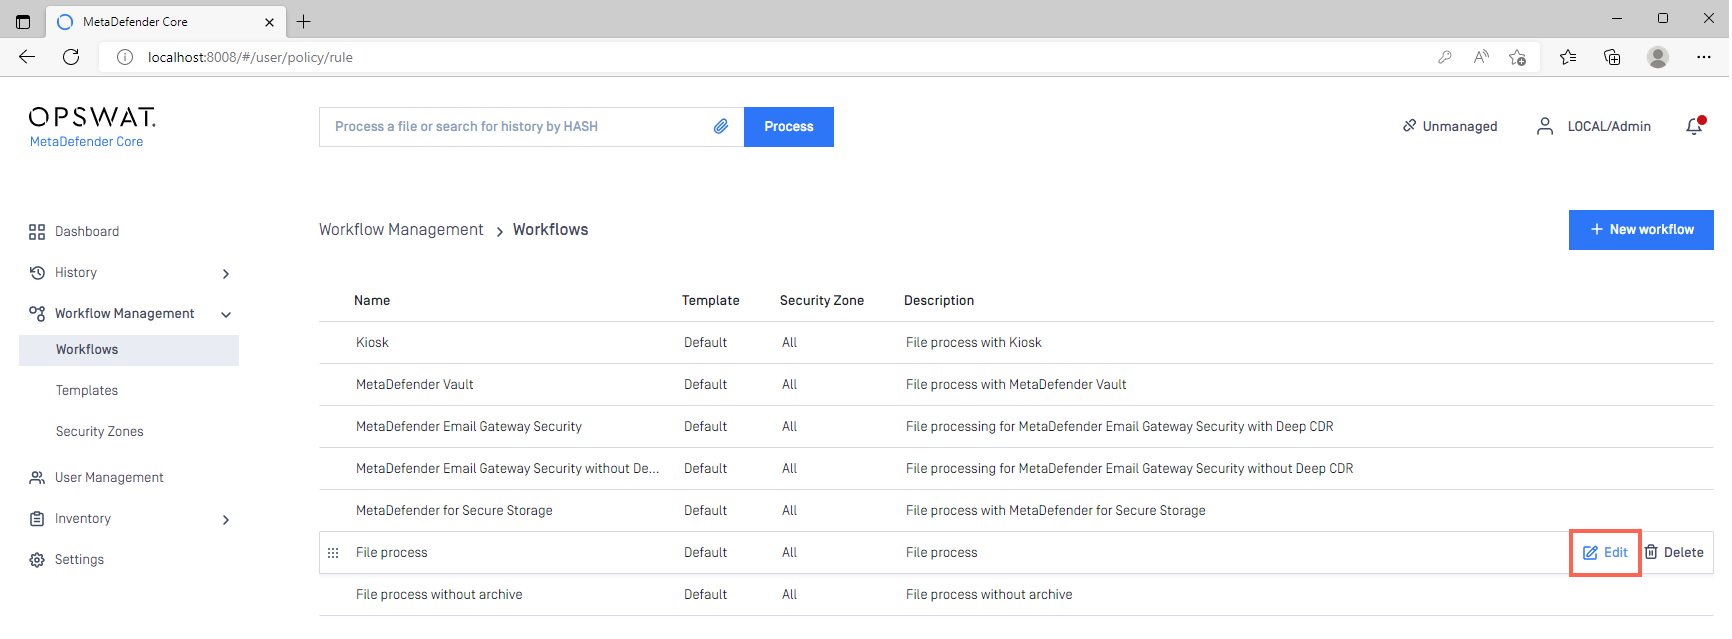The image size is (1732, 639).
Task: Click the browser address bar URL
Action: (x=250, y=57)
